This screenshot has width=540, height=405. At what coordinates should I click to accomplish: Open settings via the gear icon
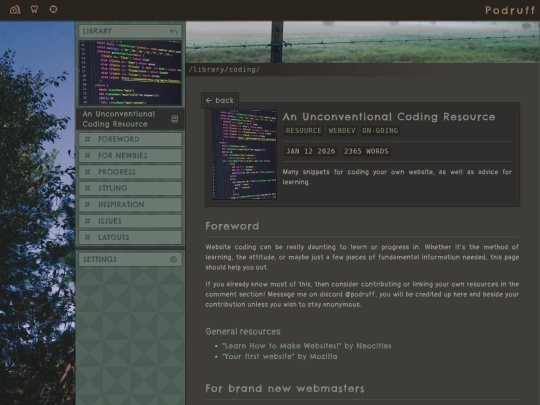pyautogui.click(x=173, y=259)
